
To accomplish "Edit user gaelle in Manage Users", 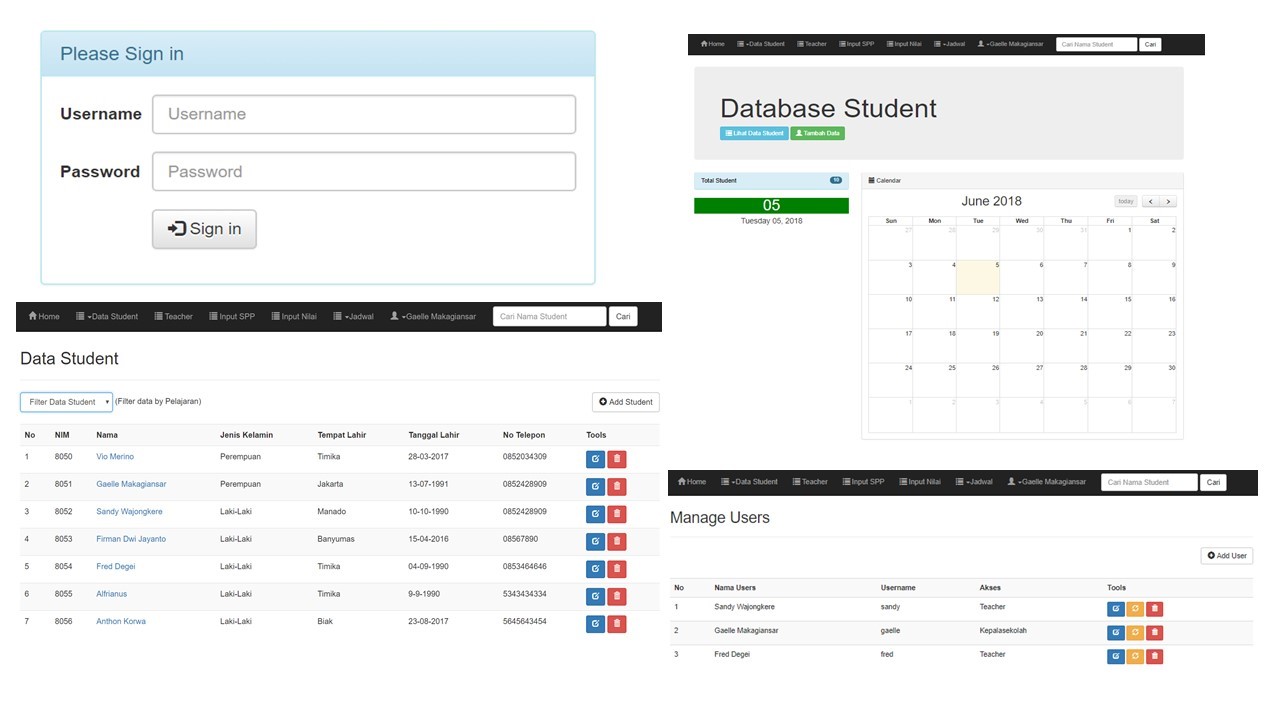I will point(1116,633).
